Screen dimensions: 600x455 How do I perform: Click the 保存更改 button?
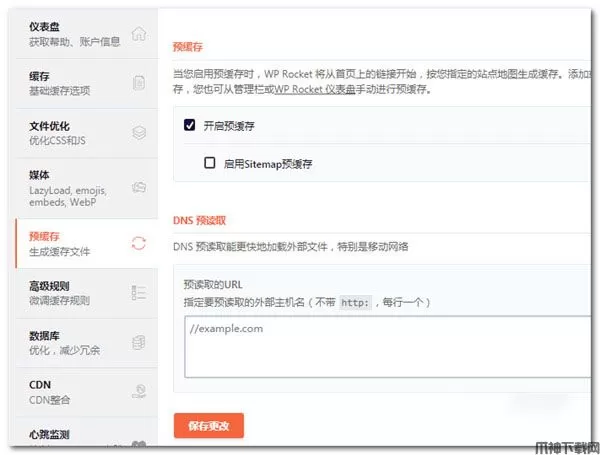[208, 425]
